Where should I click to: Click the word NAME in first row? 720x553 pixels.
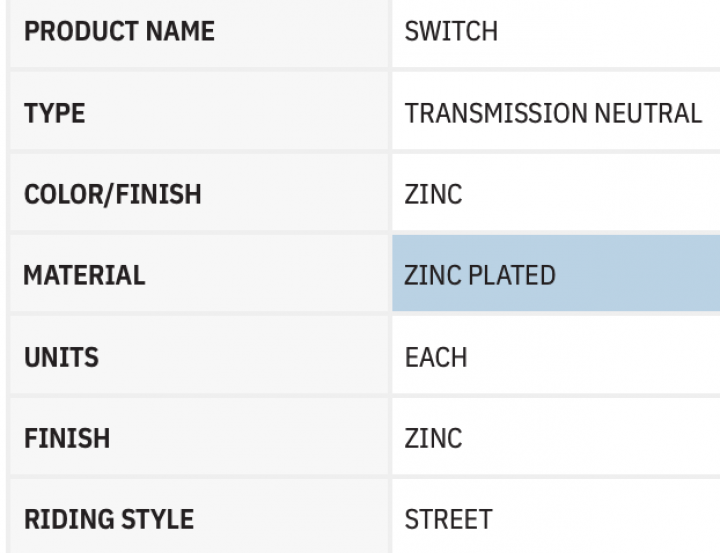tap(180, 31)
